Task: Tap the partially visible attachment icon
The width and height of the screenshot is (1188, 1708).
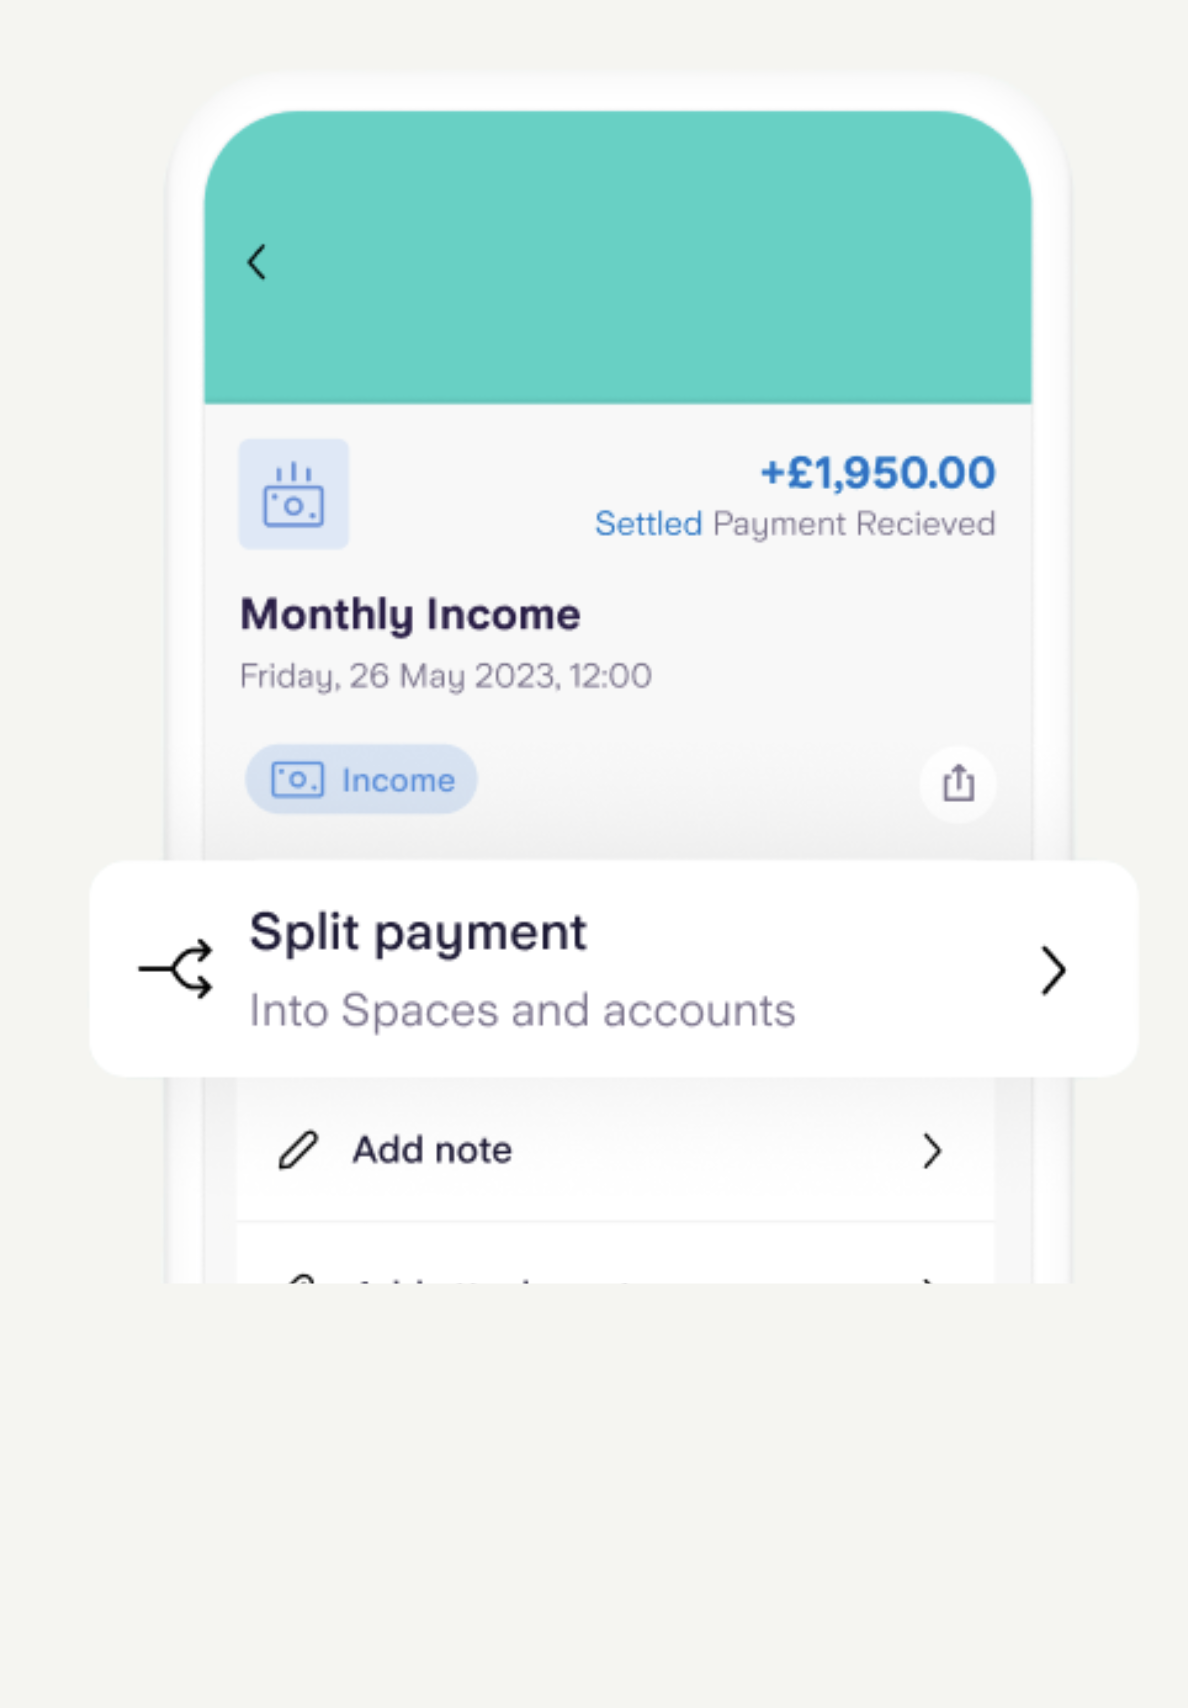Action: pyautogui.click(x=300, y=1278)
